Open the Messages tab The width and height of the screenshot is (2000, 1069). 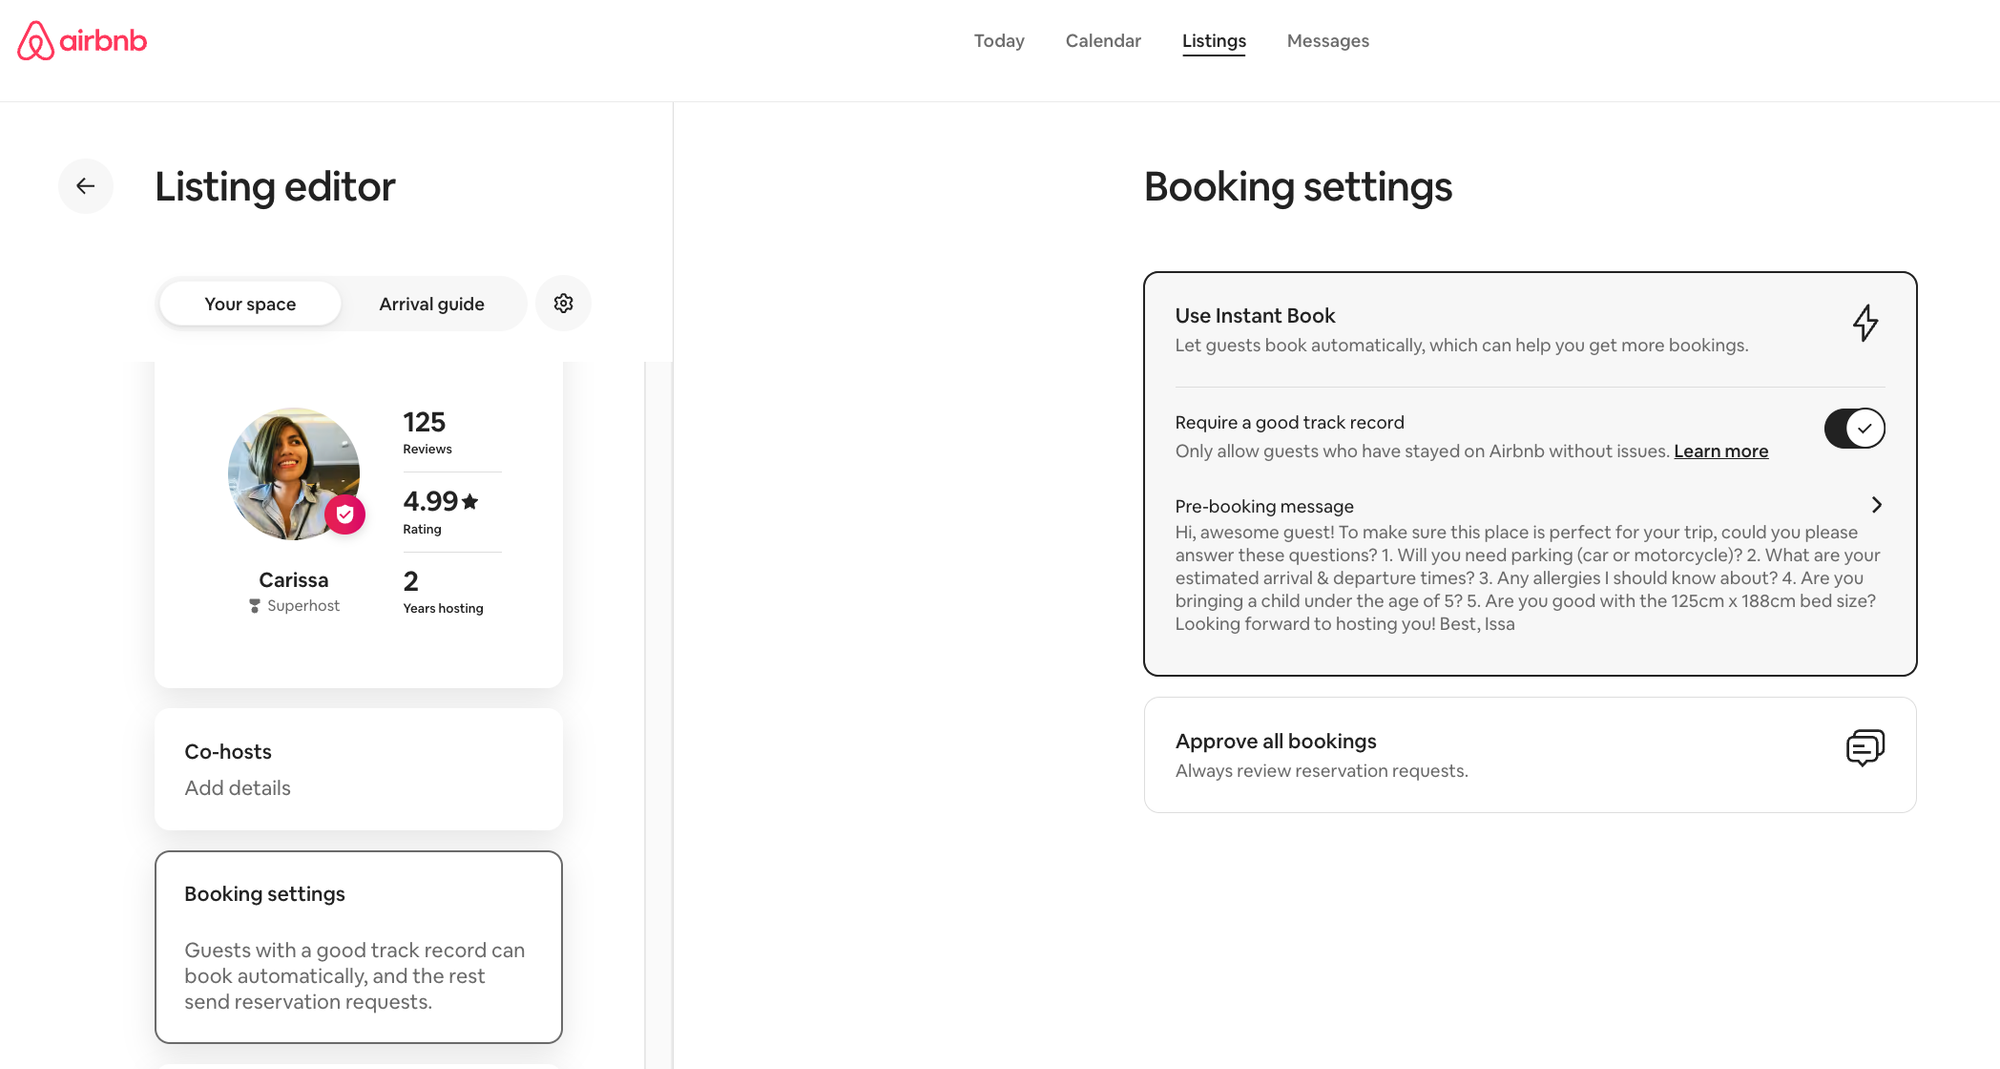pyautogui.click(x=1328, y=41)
